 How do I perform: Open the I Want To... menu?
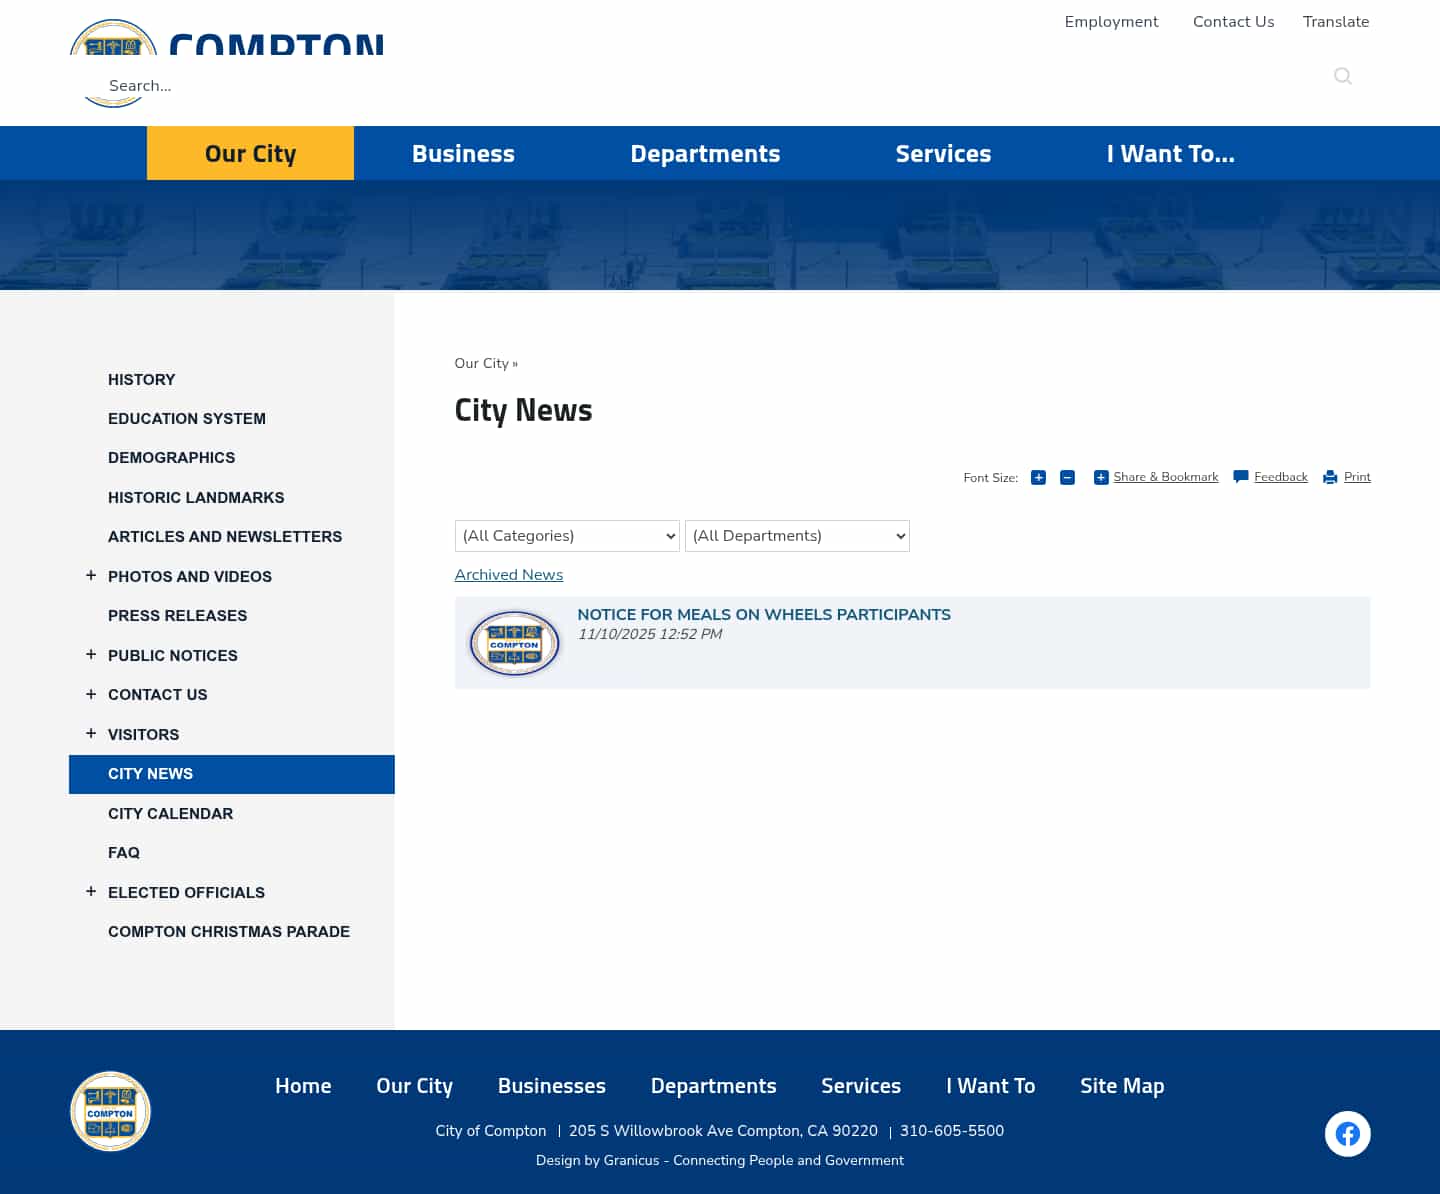1171,153
